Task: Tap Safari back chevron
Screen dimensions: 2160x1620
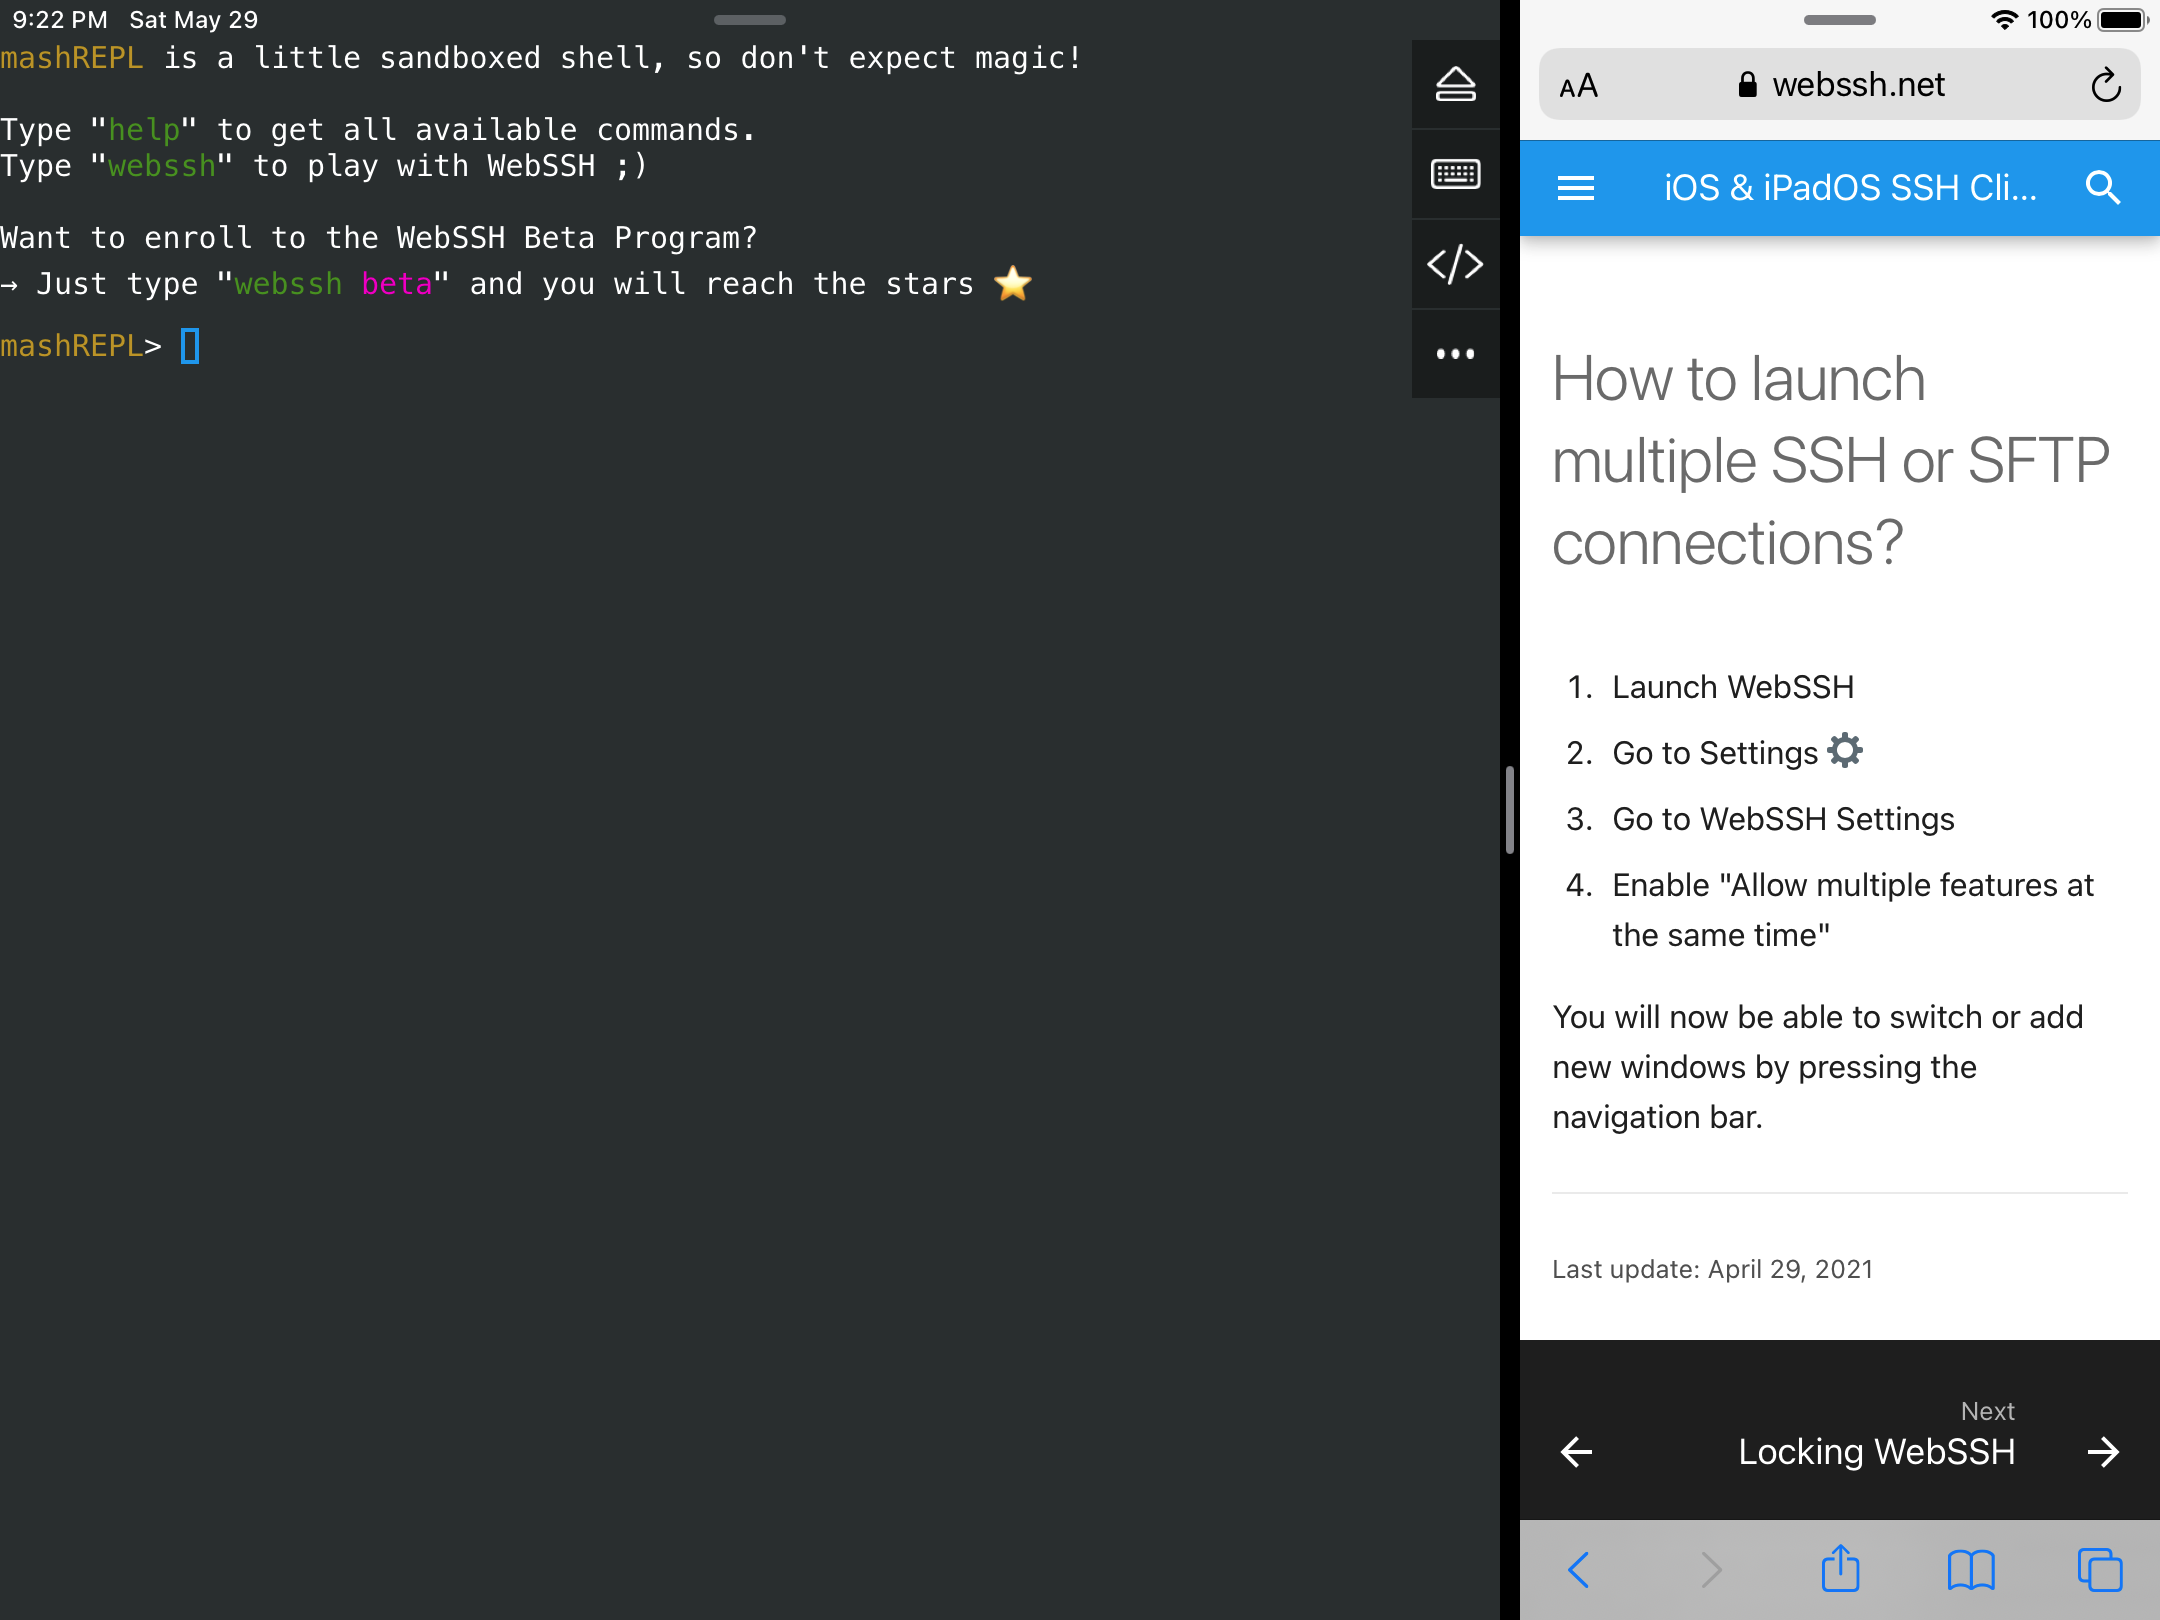Action: click(x=1579, y=1570)
